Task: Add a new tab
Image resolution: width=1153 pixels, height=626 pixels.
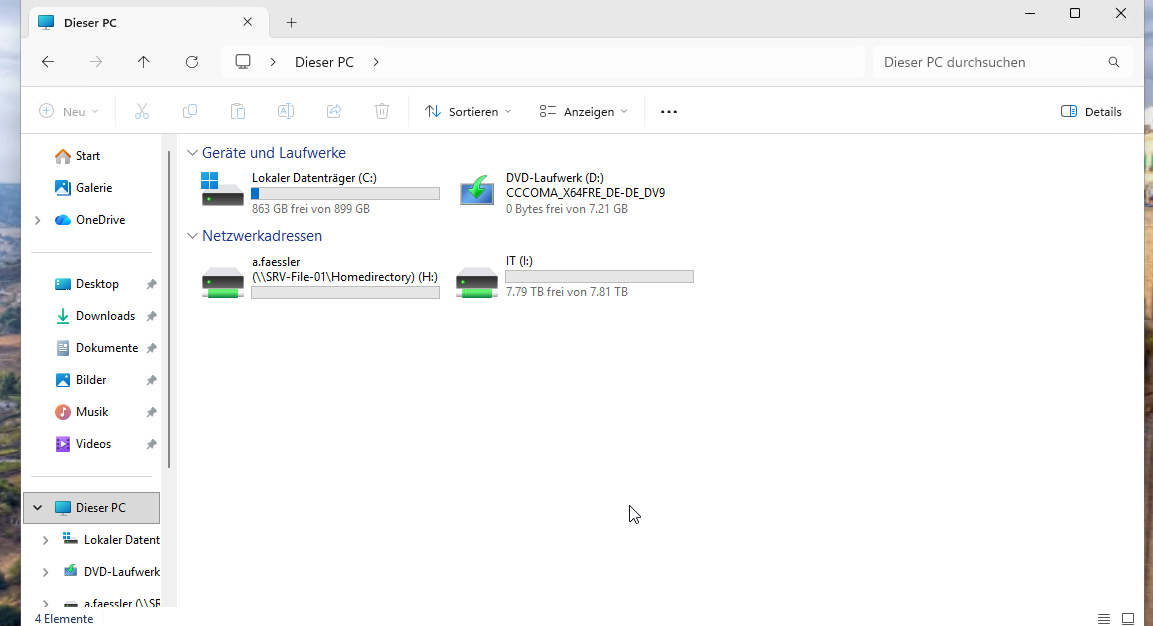Action: (292, 22)
